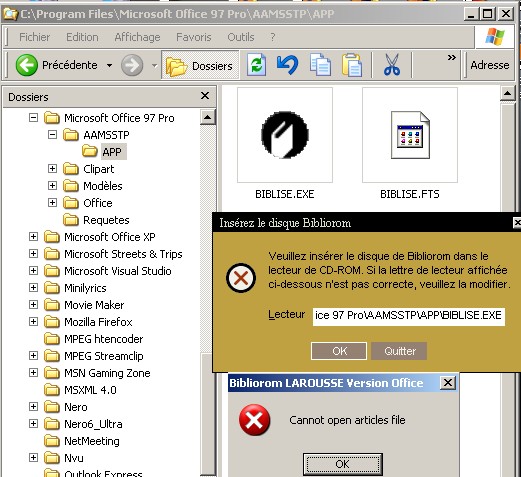Open the Edition menu
This screenshot has height=477, width=521.
[82, 37]
